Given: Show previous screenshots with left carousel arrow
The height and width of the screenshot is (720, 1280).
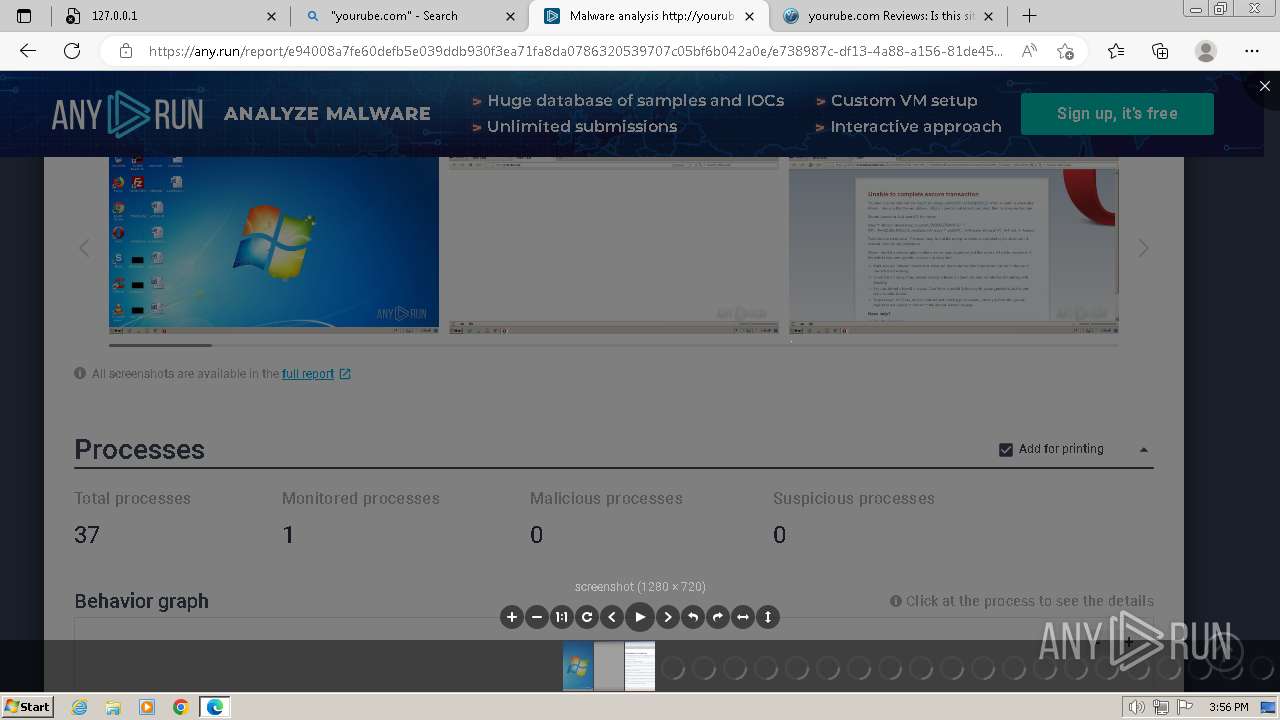Looking at the screenshot, I should coord(84,248).
